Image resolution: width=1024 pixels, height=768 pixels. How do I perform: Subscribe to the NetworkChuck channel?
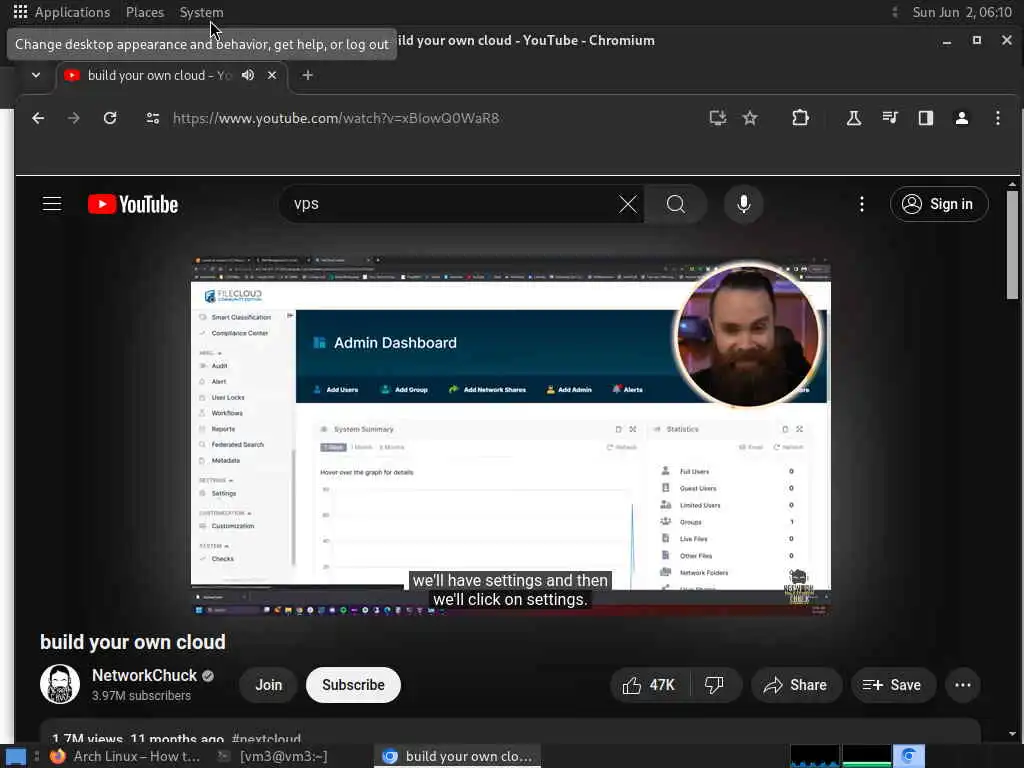(x=353, y=685)
